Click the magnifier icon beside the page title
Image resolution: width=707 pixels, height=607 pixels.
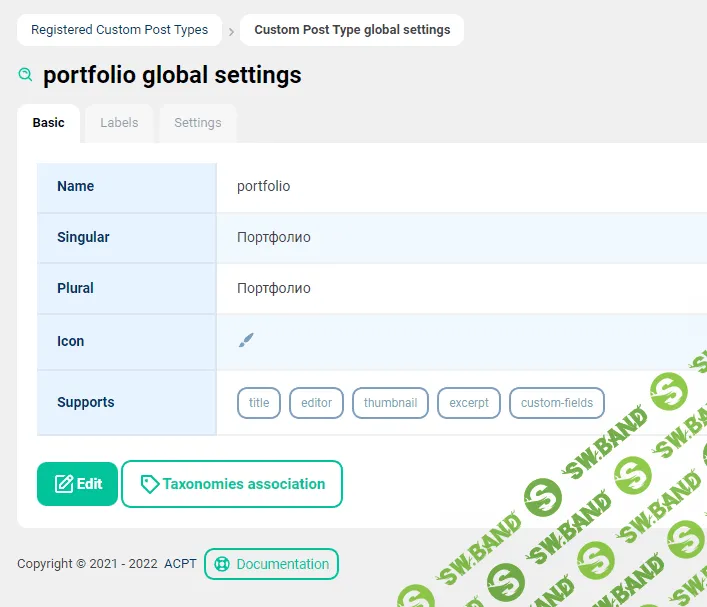25,75
